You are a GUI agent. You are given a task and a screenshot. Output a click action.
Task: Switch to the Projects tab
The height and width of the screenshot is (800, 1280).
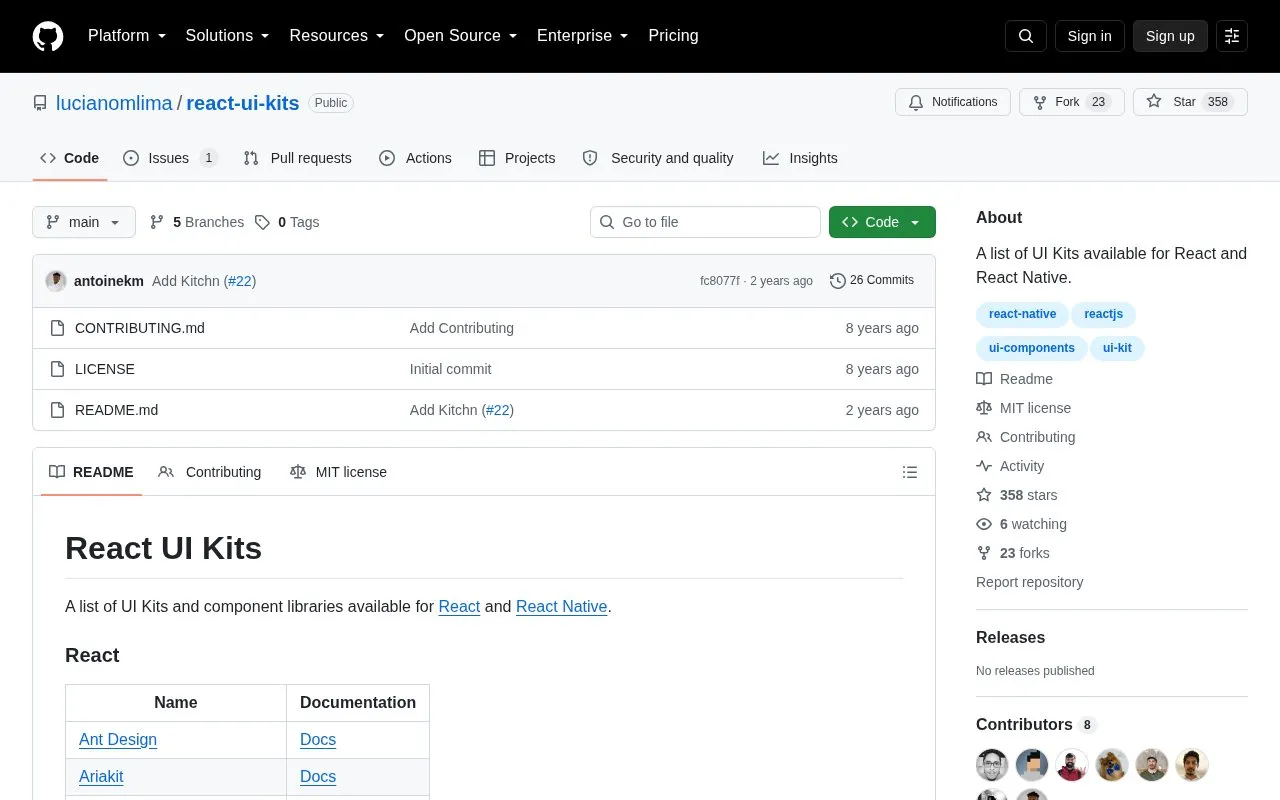tap(517, 158)
